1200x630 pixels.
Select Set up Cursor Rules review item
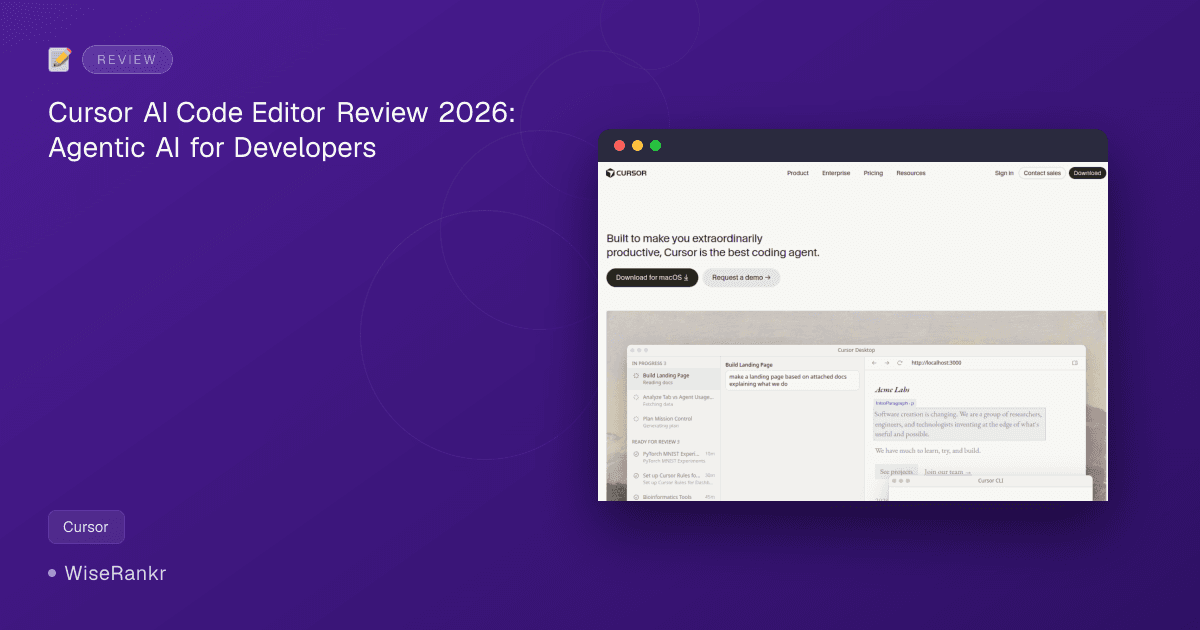[674, 478]
